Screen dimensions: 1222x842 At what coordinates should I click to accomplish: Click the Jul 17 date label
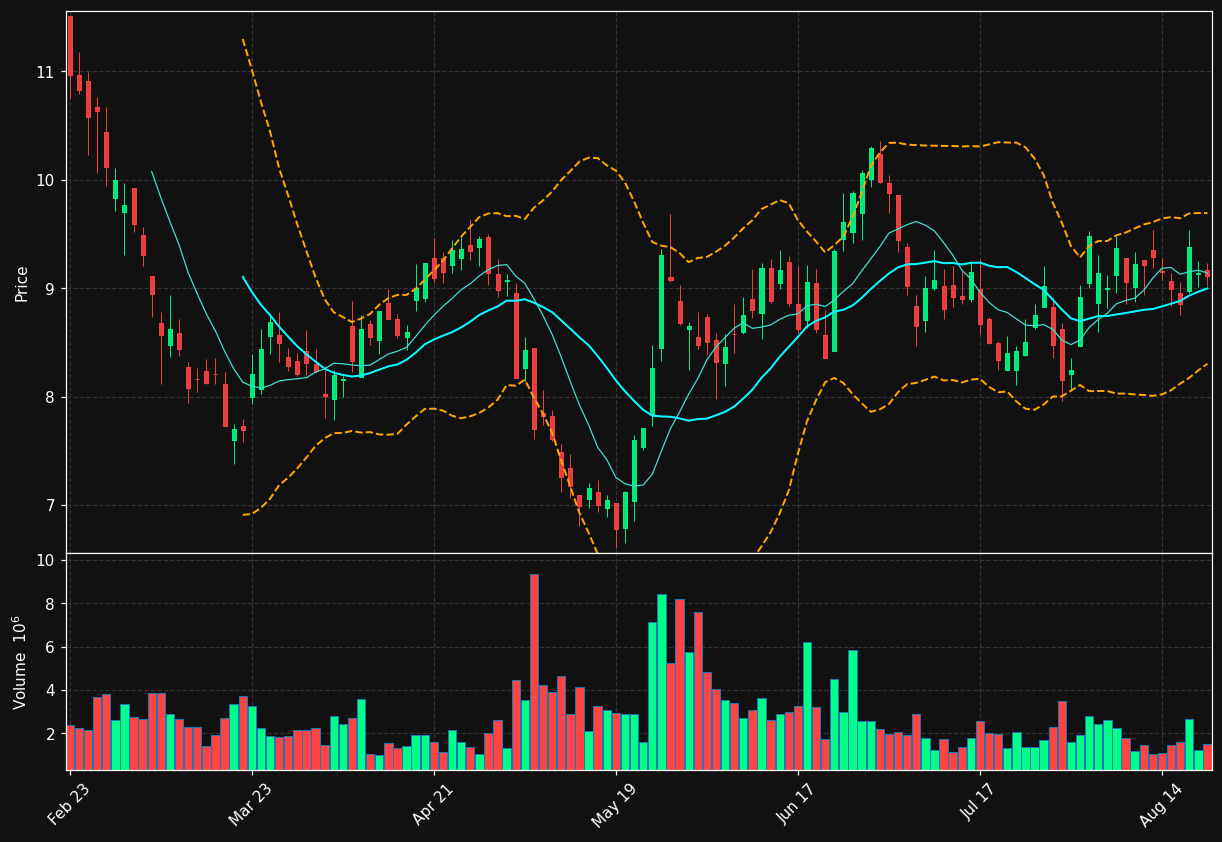click(979, 803)
